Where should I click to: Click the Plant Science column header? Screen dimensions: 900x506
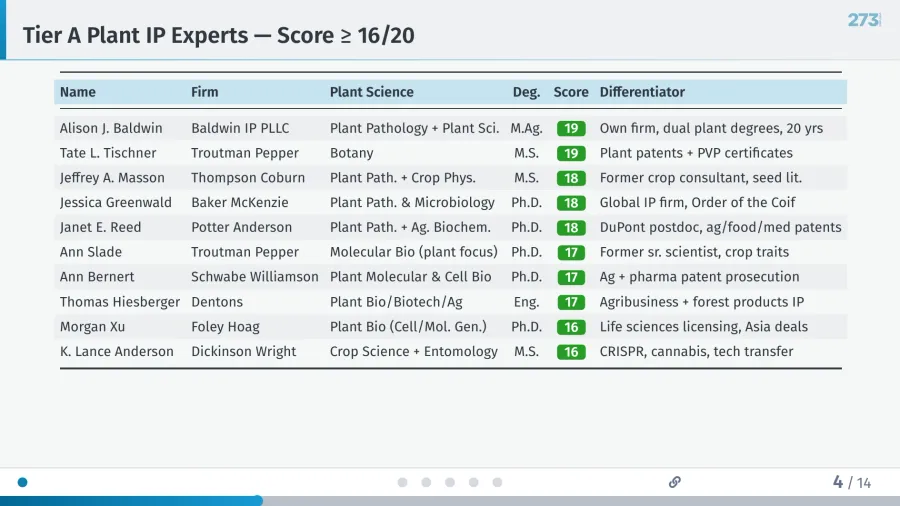click(371, 92)
